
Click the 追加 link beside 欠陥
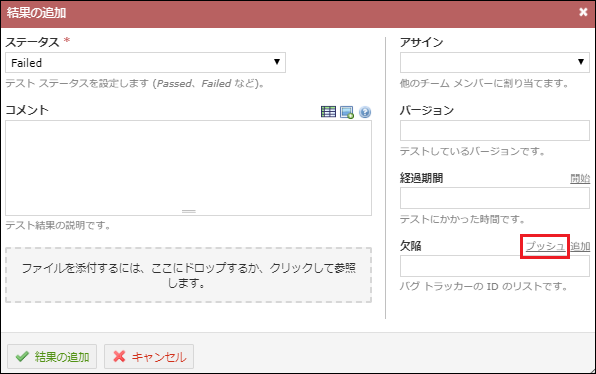pyautogui.click(x=580, y=246)
